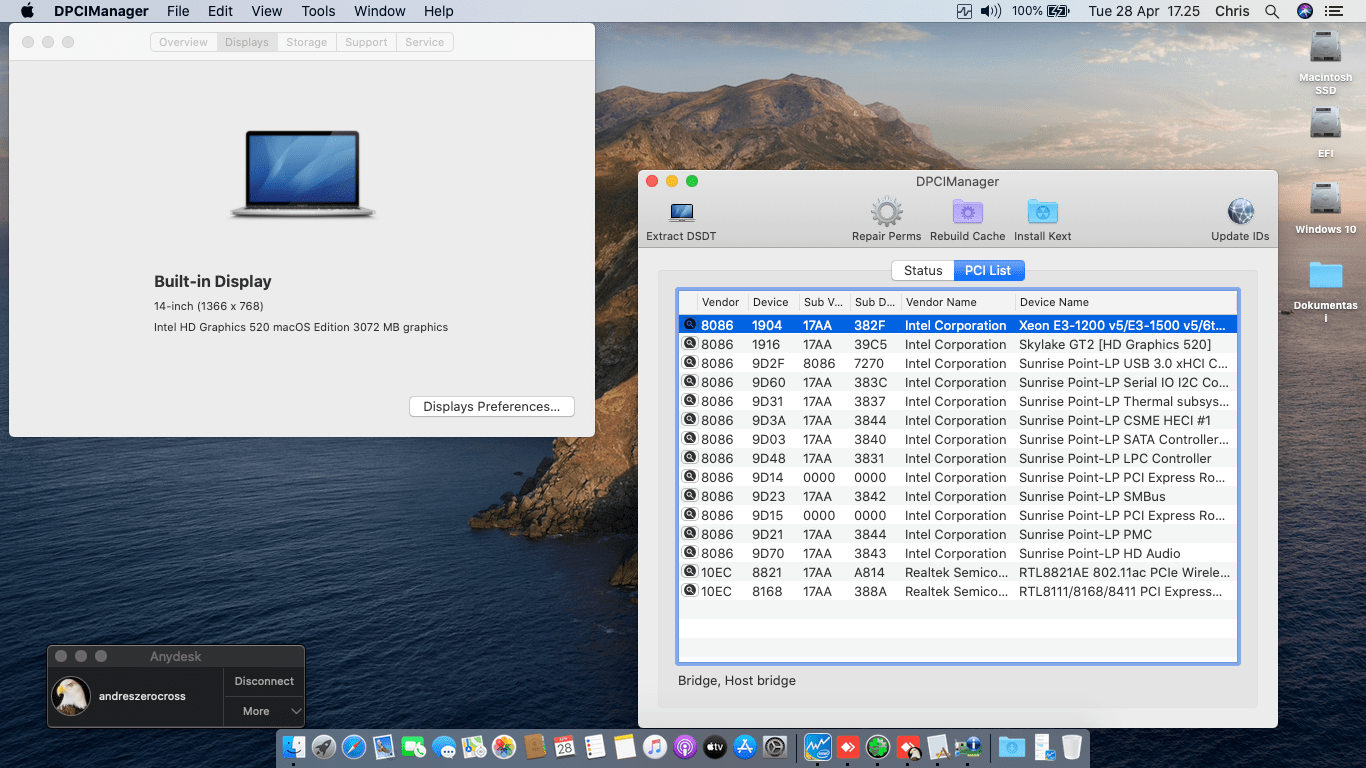
Task: Select the PCI List tab
Action: point(988,270)
